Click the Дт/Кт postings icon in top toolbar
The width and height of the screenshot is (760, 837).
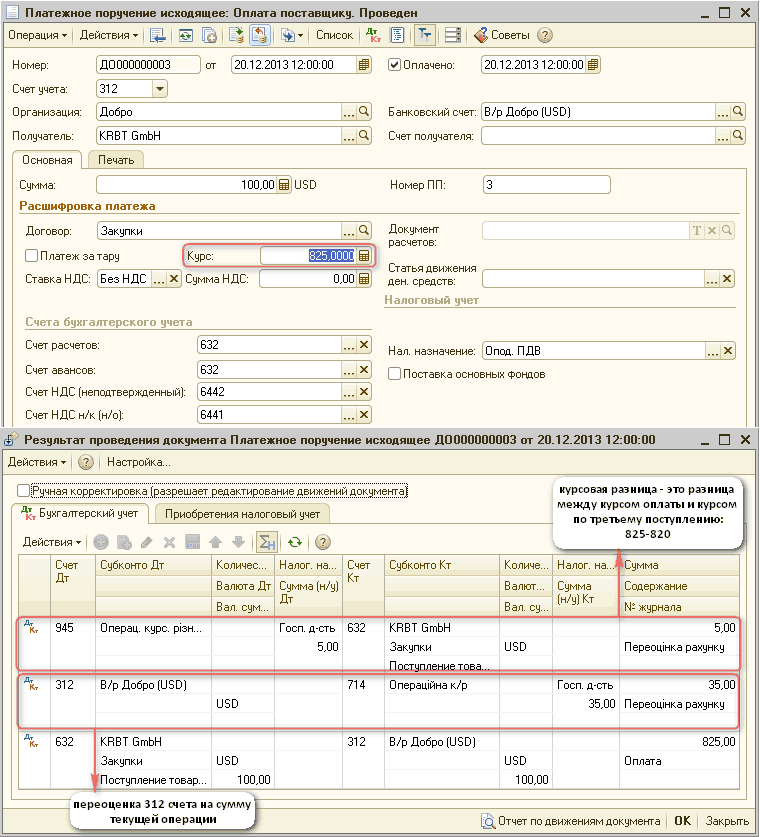point(374,35)
